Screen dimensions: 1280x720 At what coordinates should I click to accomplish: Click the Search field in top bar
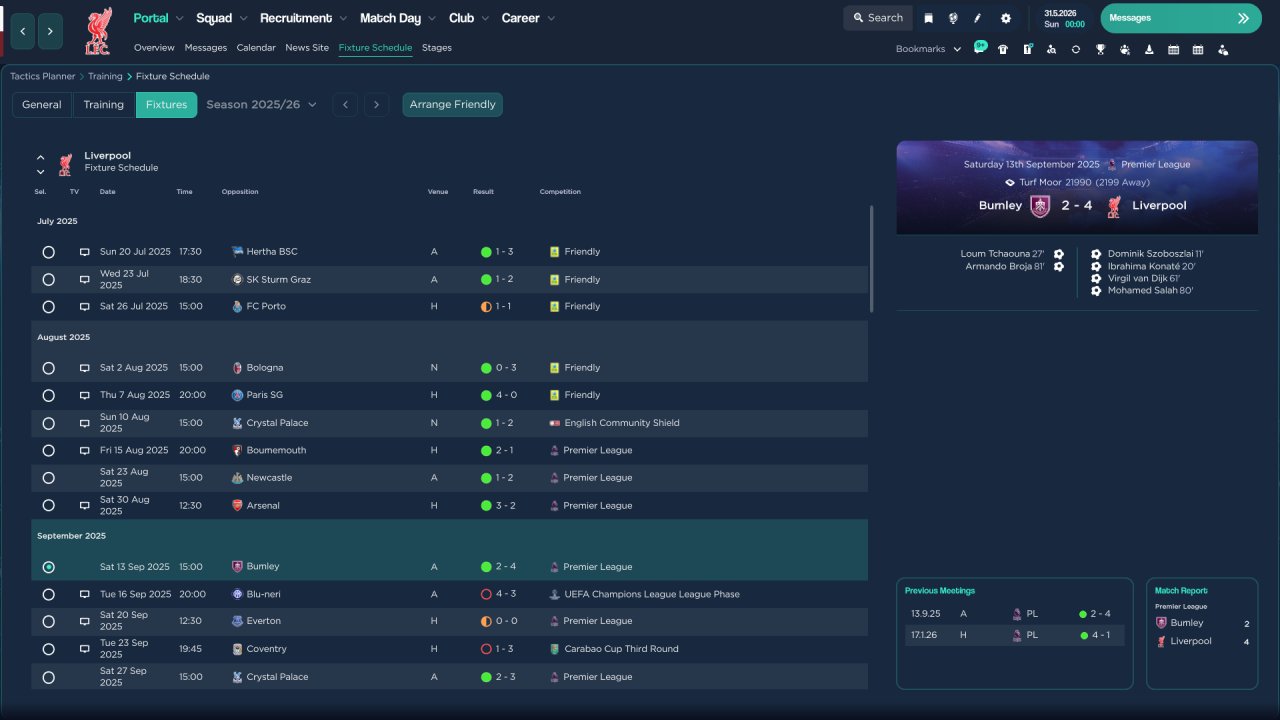tap(878, 18)
